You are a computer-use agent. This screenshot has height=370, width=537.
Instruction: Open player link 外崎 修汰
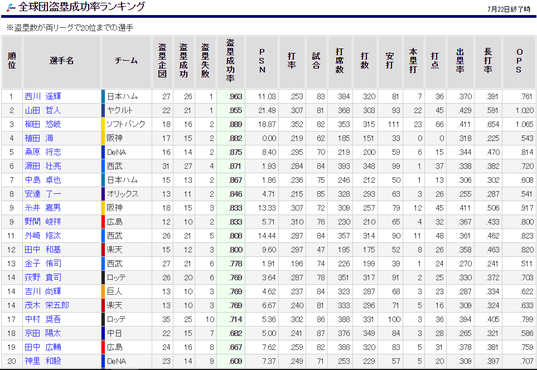pyautogui.click(x=43, y=236)
